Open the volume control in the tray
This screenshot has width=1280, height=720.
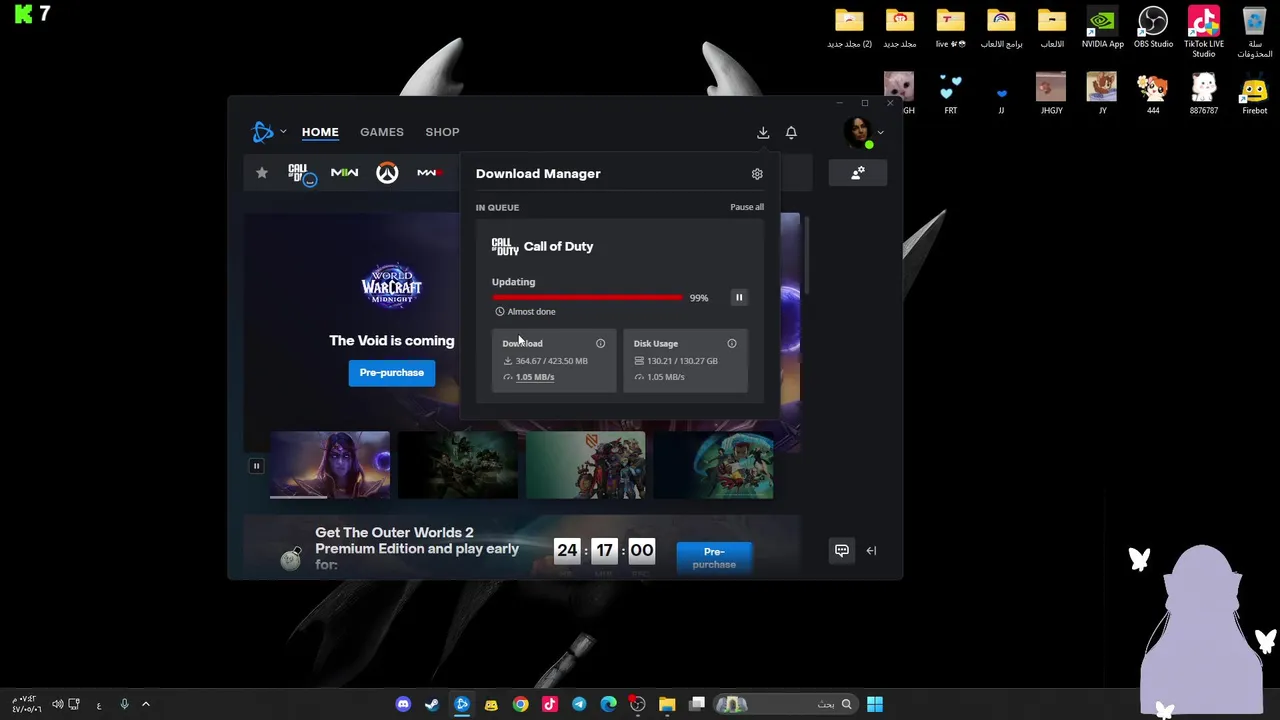(57, 704)
